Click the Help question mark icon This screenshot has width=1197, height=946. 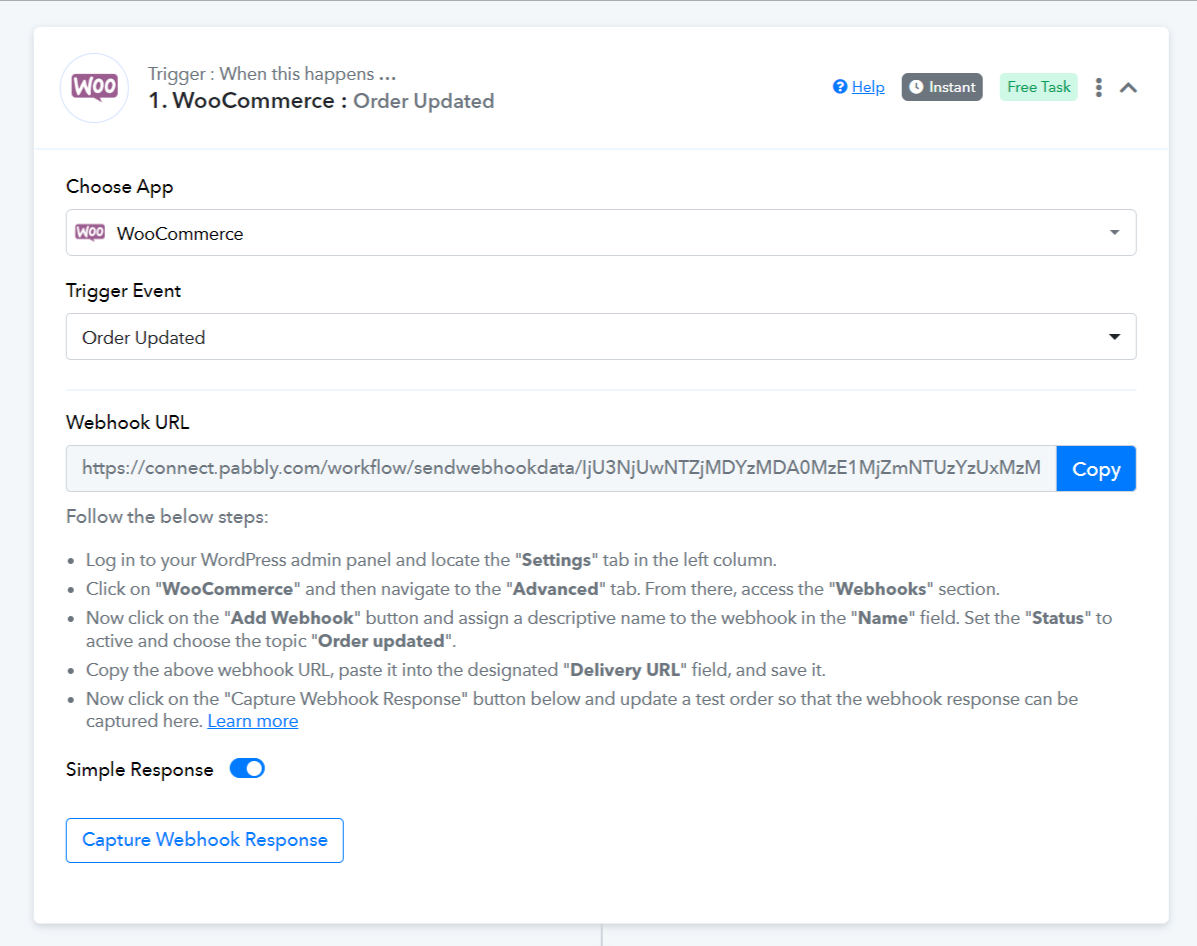pyautogui.click(x=840, y=87)
